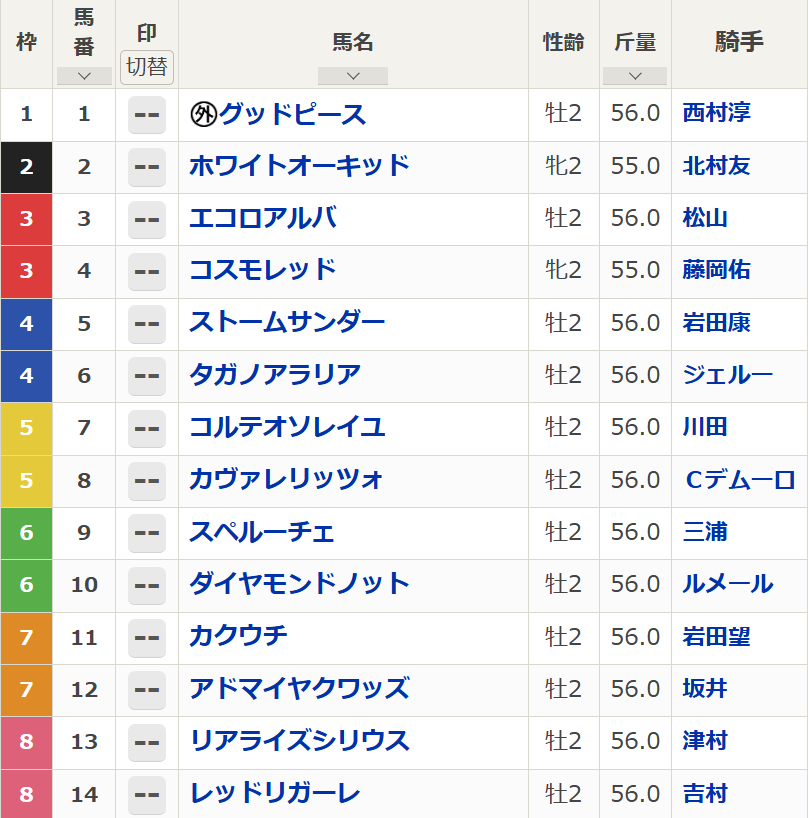
Task: Set the mark for ダイヤモンドノット row
Action: 147,585
